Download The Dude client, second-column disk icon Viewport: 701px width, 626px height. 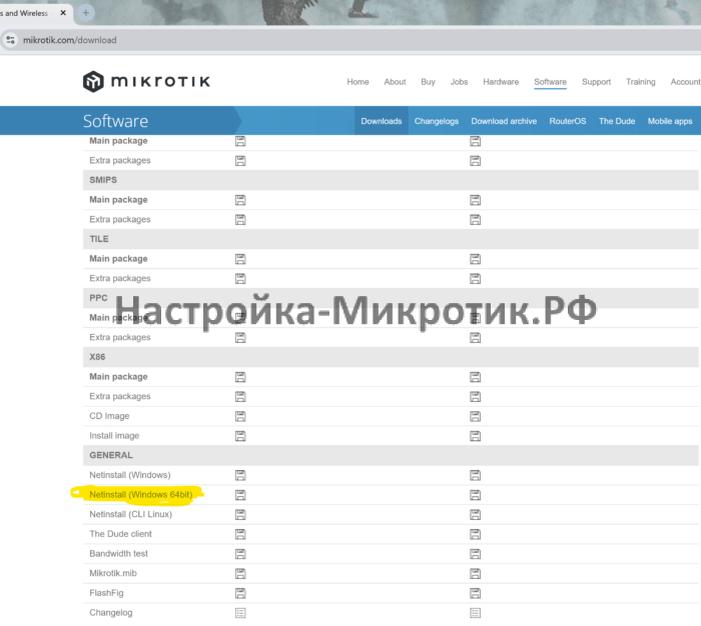[x=475, y=534]
